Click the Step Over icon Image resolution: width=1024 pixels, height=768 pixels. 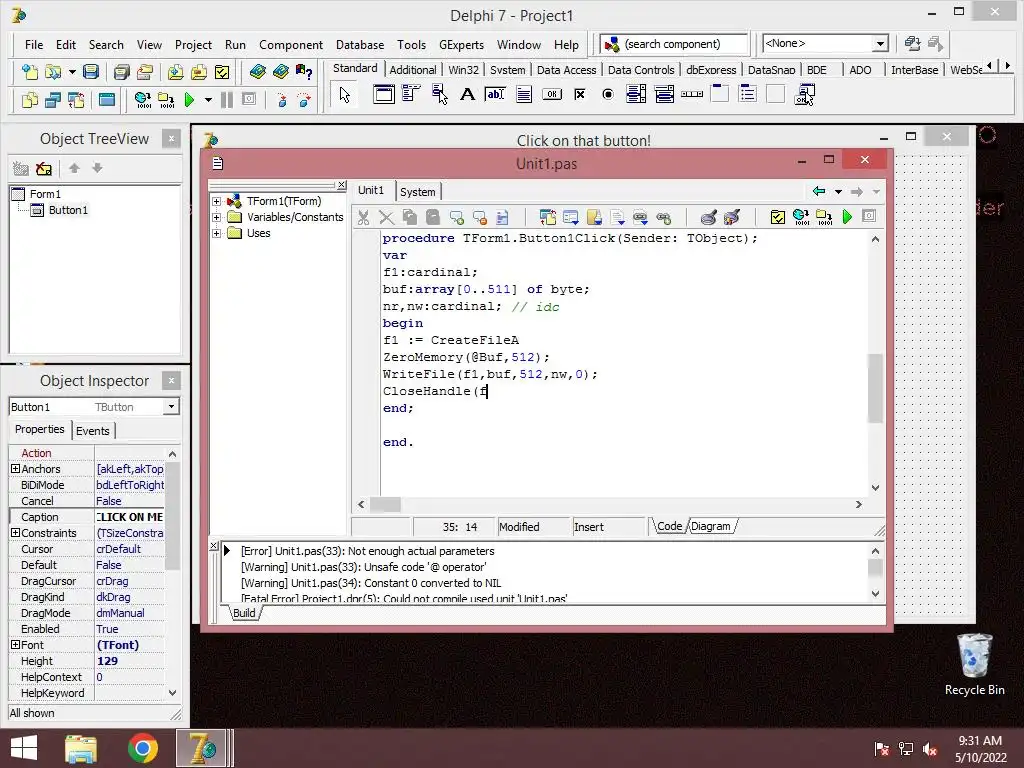[304, 100]
